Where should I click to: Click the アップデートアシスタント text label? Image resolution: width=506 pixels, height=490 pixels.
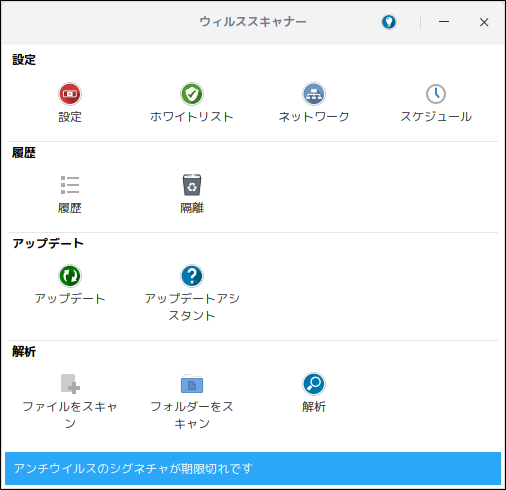pyautogui.click(x=192, y=307)
